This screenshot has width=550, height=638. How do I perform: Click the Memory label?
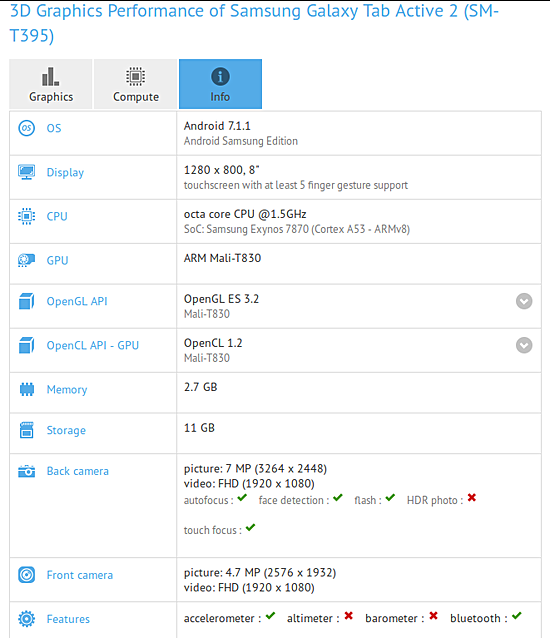click(x=67, y=390)
